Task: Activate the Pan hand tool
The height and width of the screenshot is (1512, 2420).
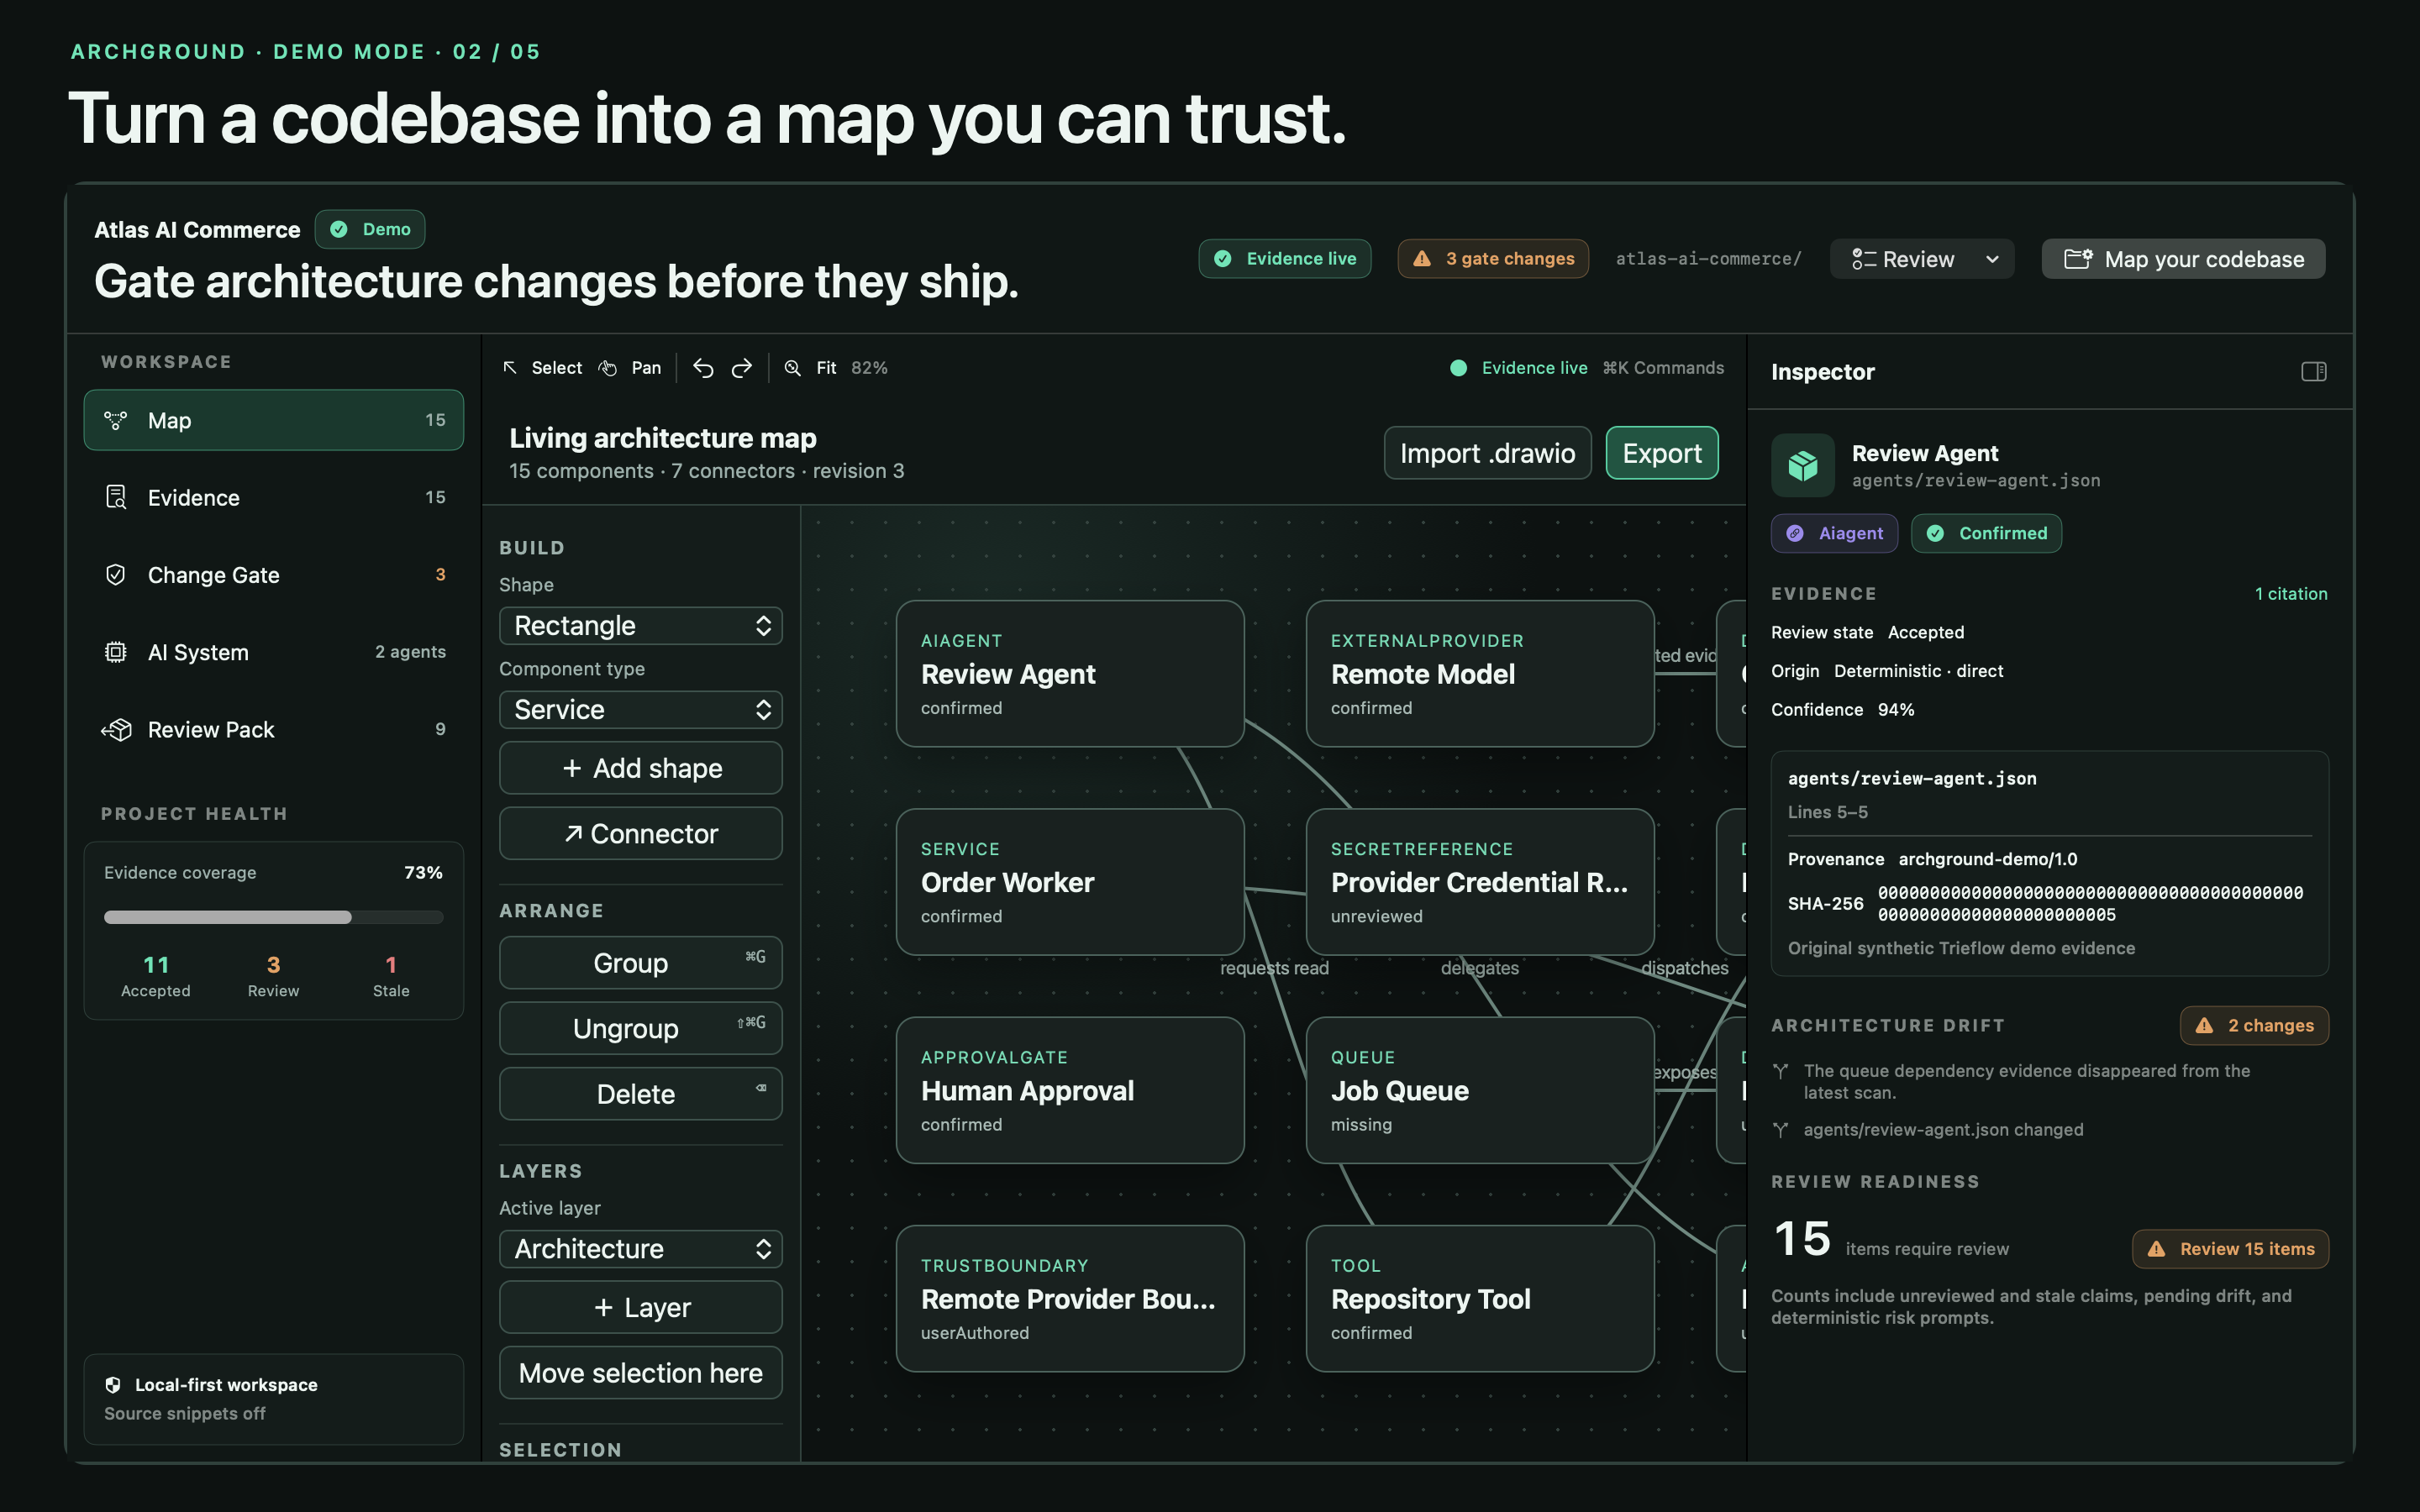Action: coord(630,368)
